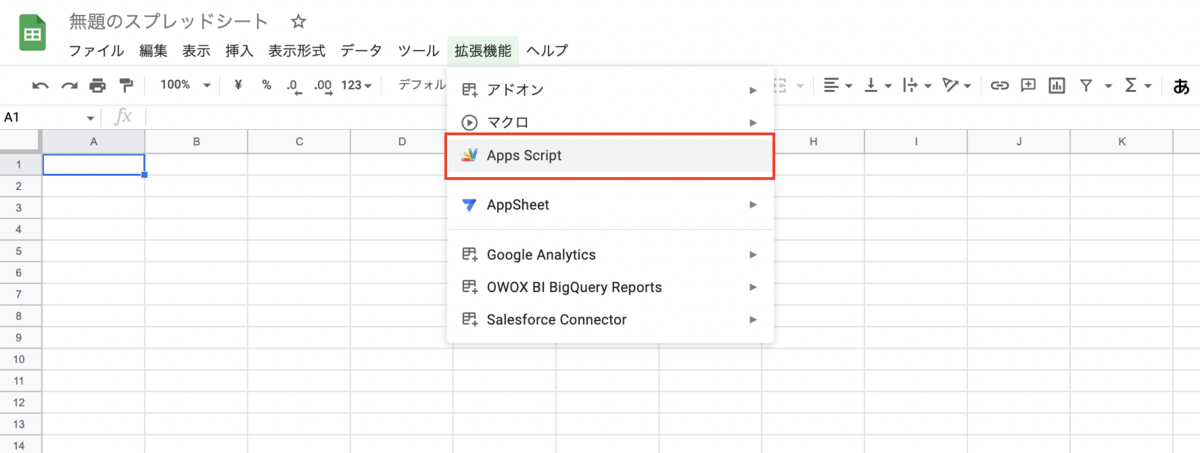This screenshot has height=453, width=1200.
Task: Open the text rotation options
Action: pyautogui.click(x=957, y=86)
